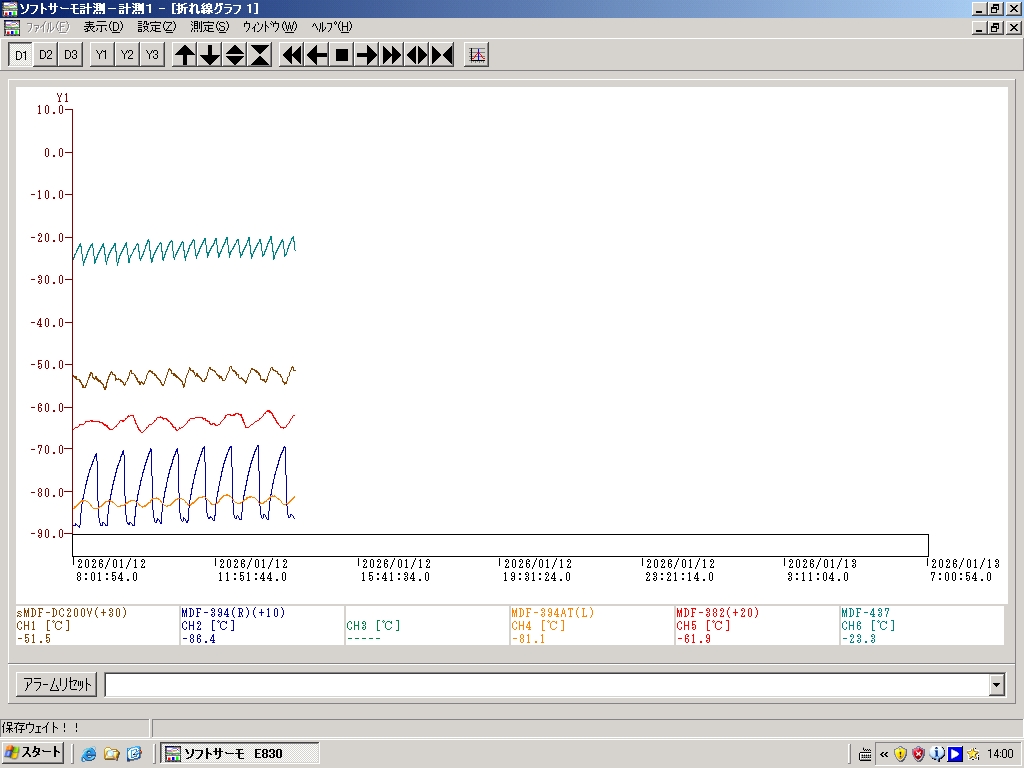Click the アラームリセット button
1024x768 pixels.
57,685
